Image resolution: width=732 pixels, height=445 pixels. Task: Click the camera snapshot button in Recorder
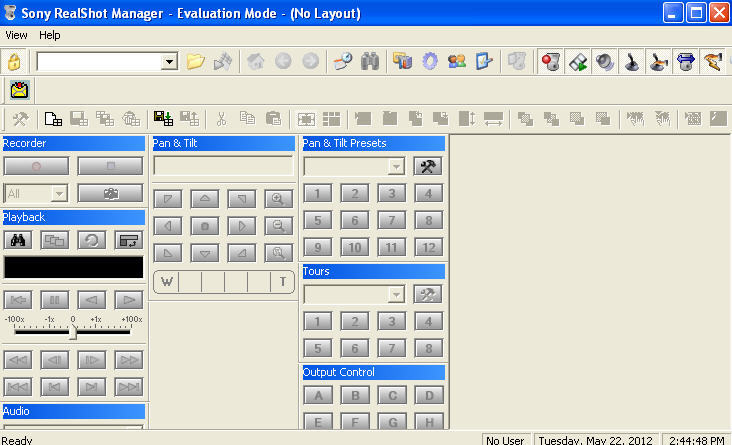tap(110, 193)
